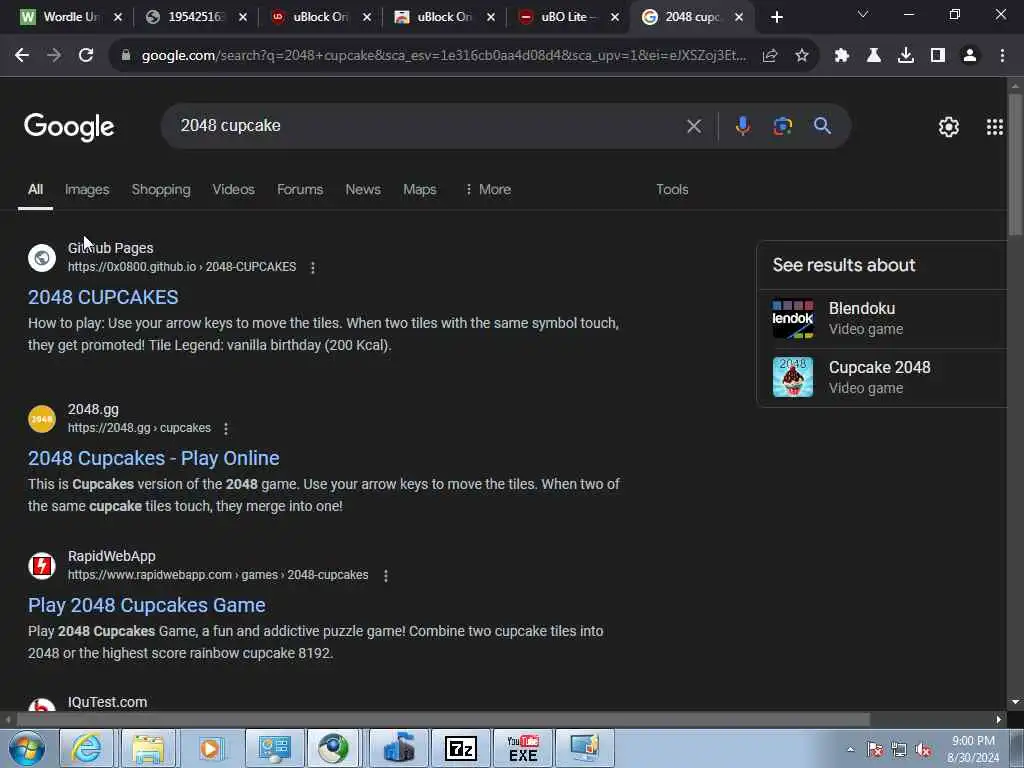Select the Maps search filter
This screenshot has width=1024, height=768.
419,189
